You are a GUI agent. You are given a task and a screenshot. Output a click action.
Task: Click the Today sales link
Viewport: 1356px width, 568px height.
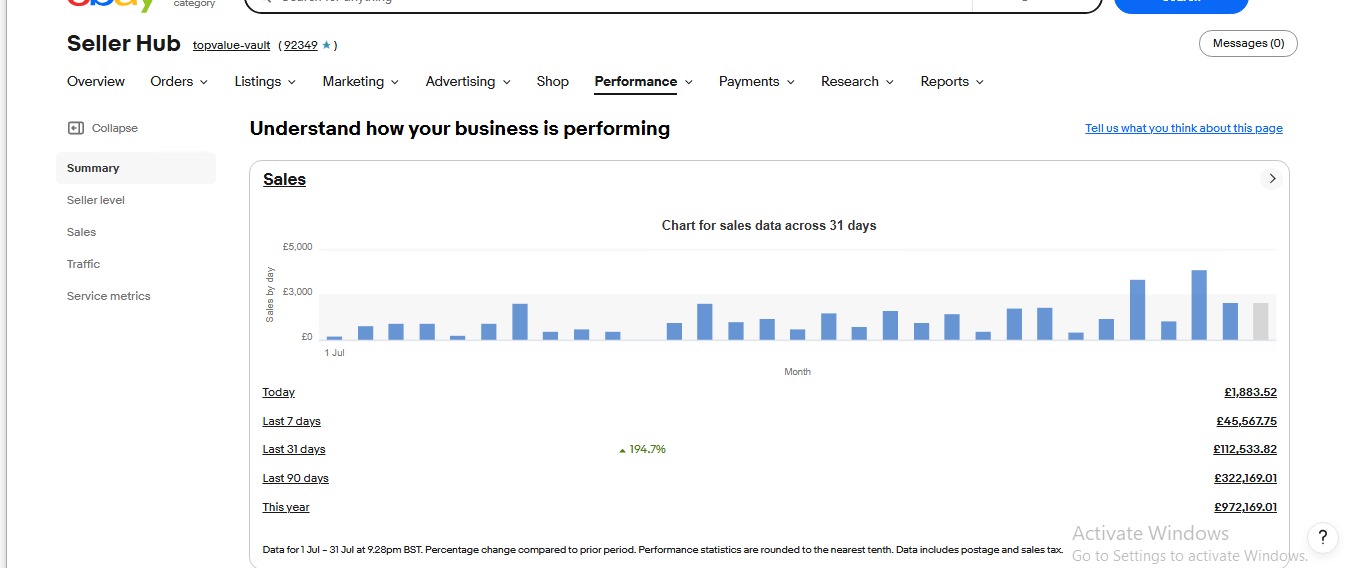point(279,392)
